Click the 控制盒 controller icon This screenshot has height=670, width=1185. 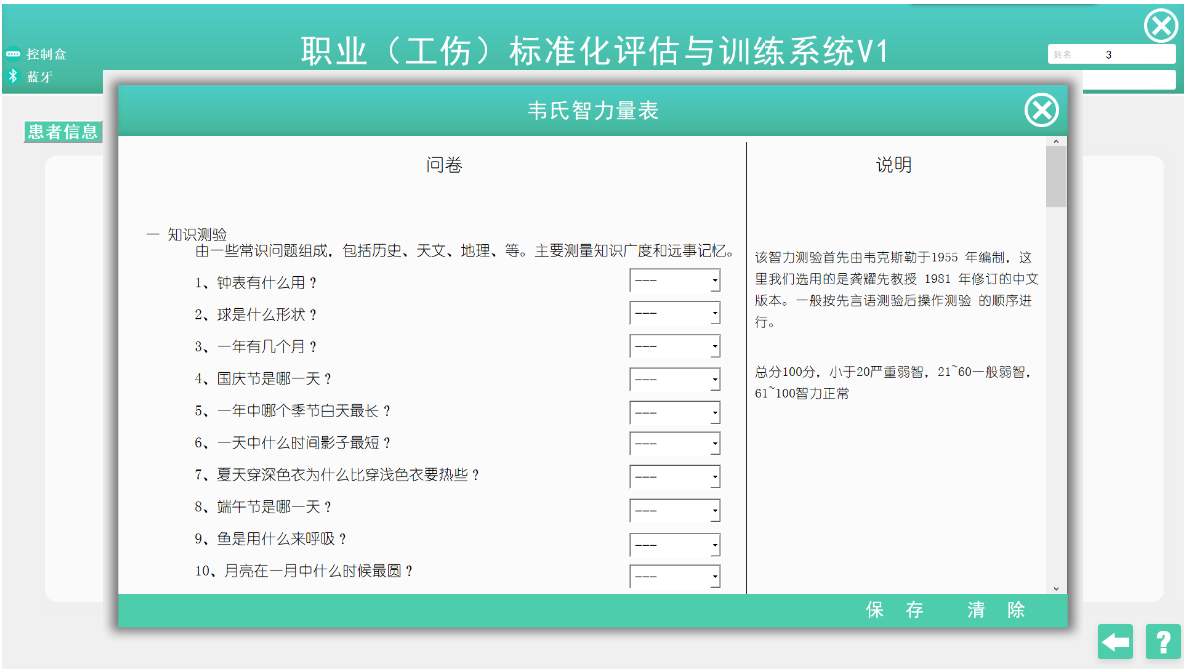coord(13,54)
